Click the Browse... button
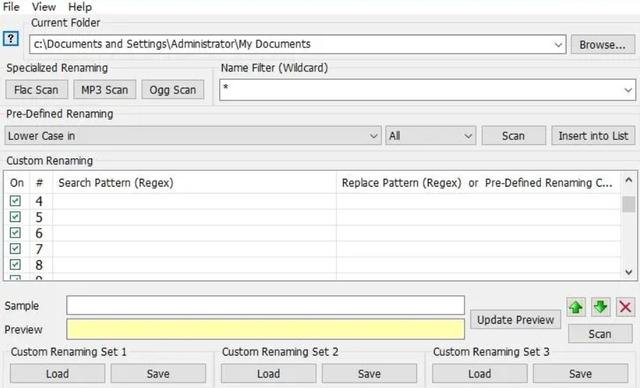The height and width of the screenshot is (388, 640). 602,44
